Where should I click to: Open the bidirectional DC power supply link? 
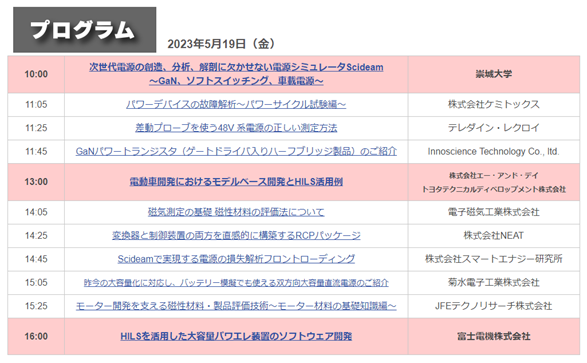point(236,283)
